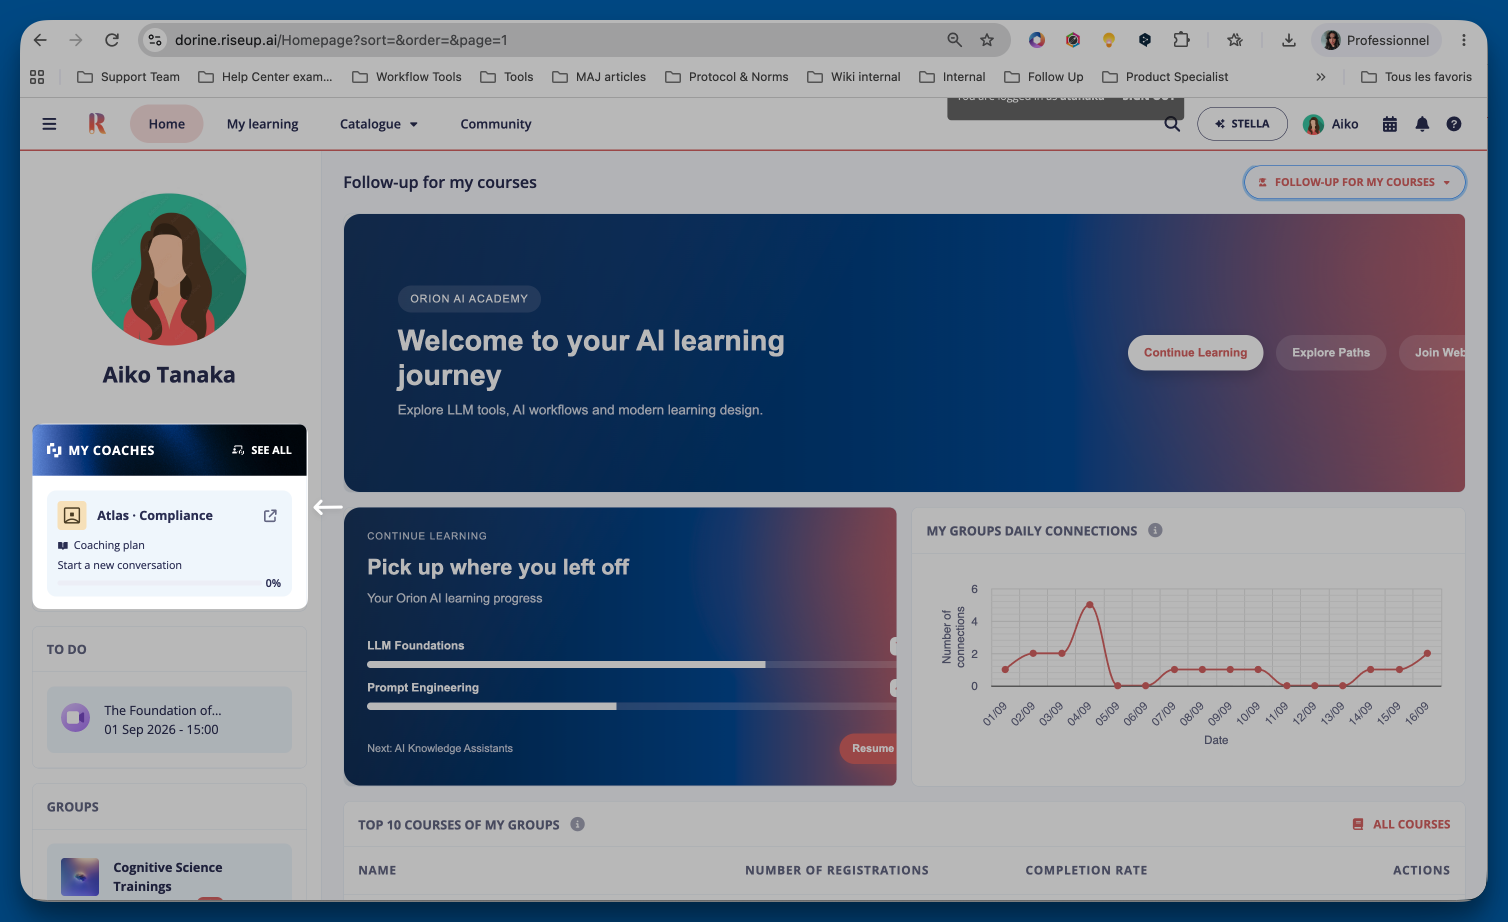Open the Professionnel profile menu
The height and width of the screenshot is (922, 1508).
pyautogui.click(x=1376, y=40)
